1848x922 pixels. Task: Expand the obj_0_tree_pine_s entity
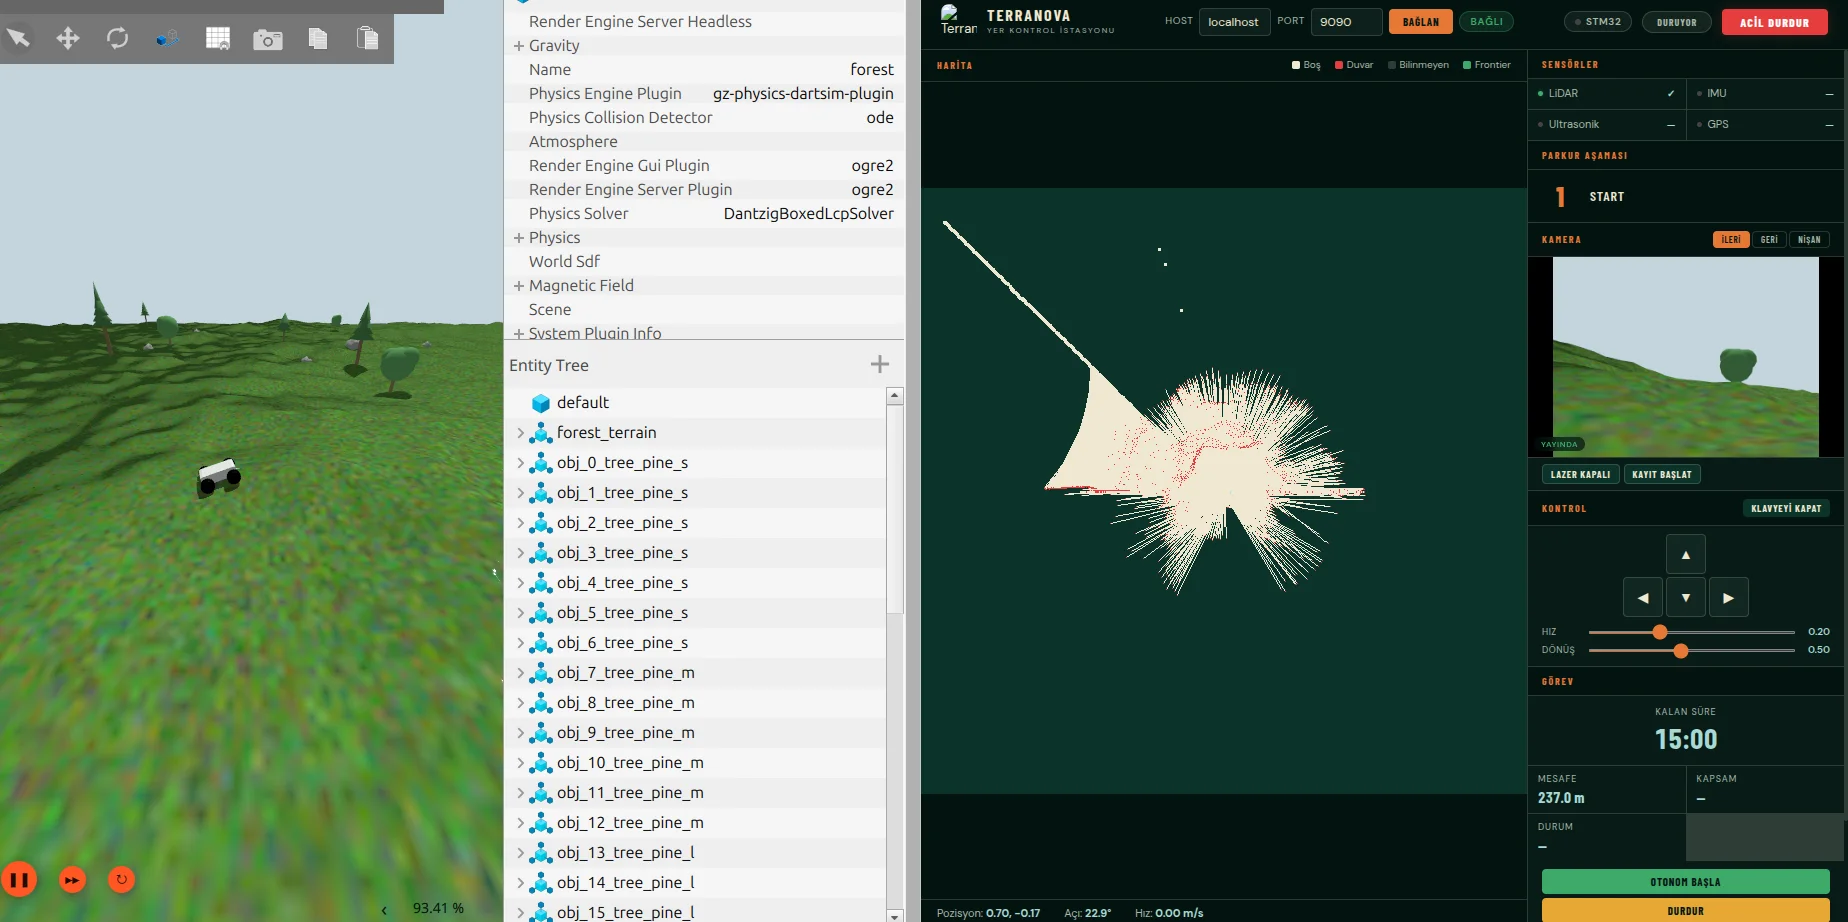pos(520,463)
